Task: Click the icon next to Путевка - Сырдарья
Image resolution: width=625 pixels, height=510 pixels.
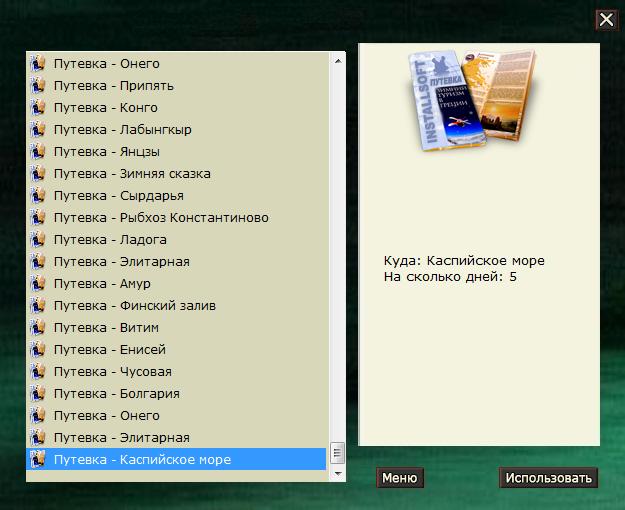Action: point(37,195)
